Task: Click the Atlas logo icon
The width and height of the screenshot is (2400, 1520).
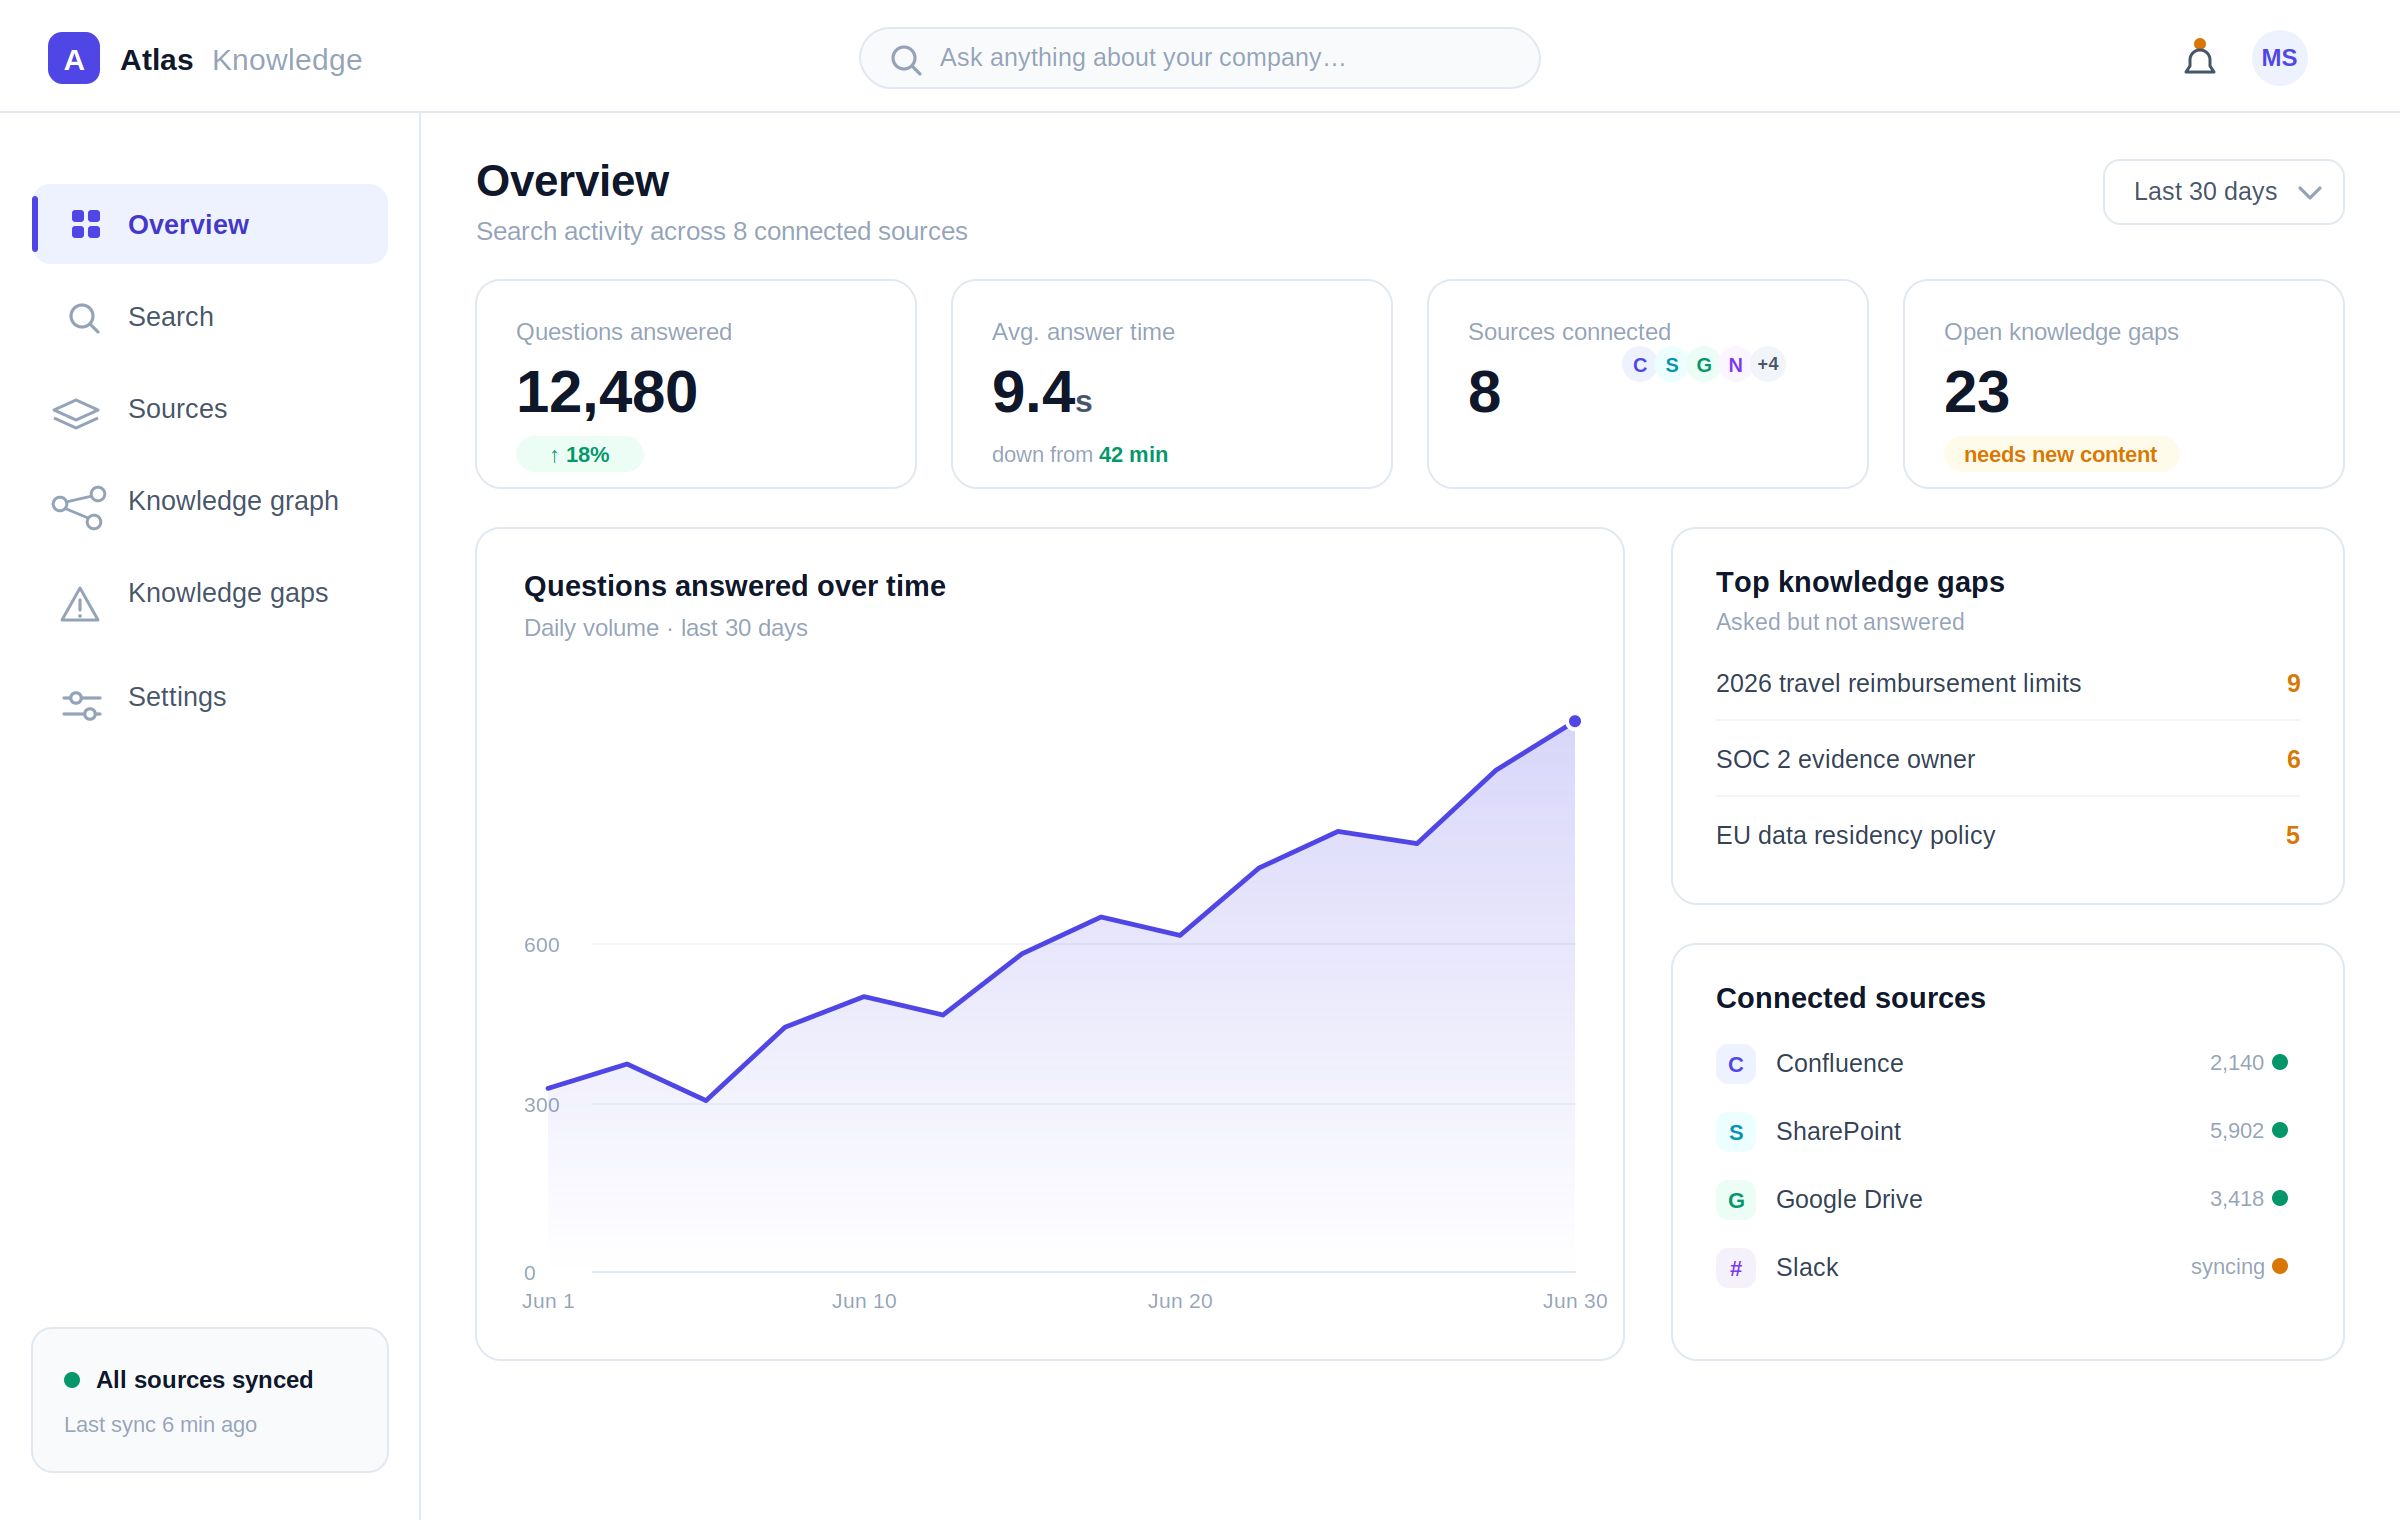Action: point(74,58)
